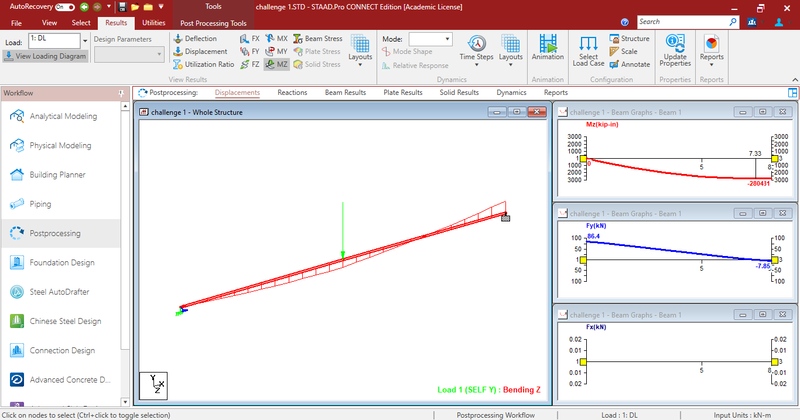Viewport: 800px width, 420px height.
Task: Select the Steel AutoDrafter workflow
Action: pyautogui.click(x=60, y=292)
